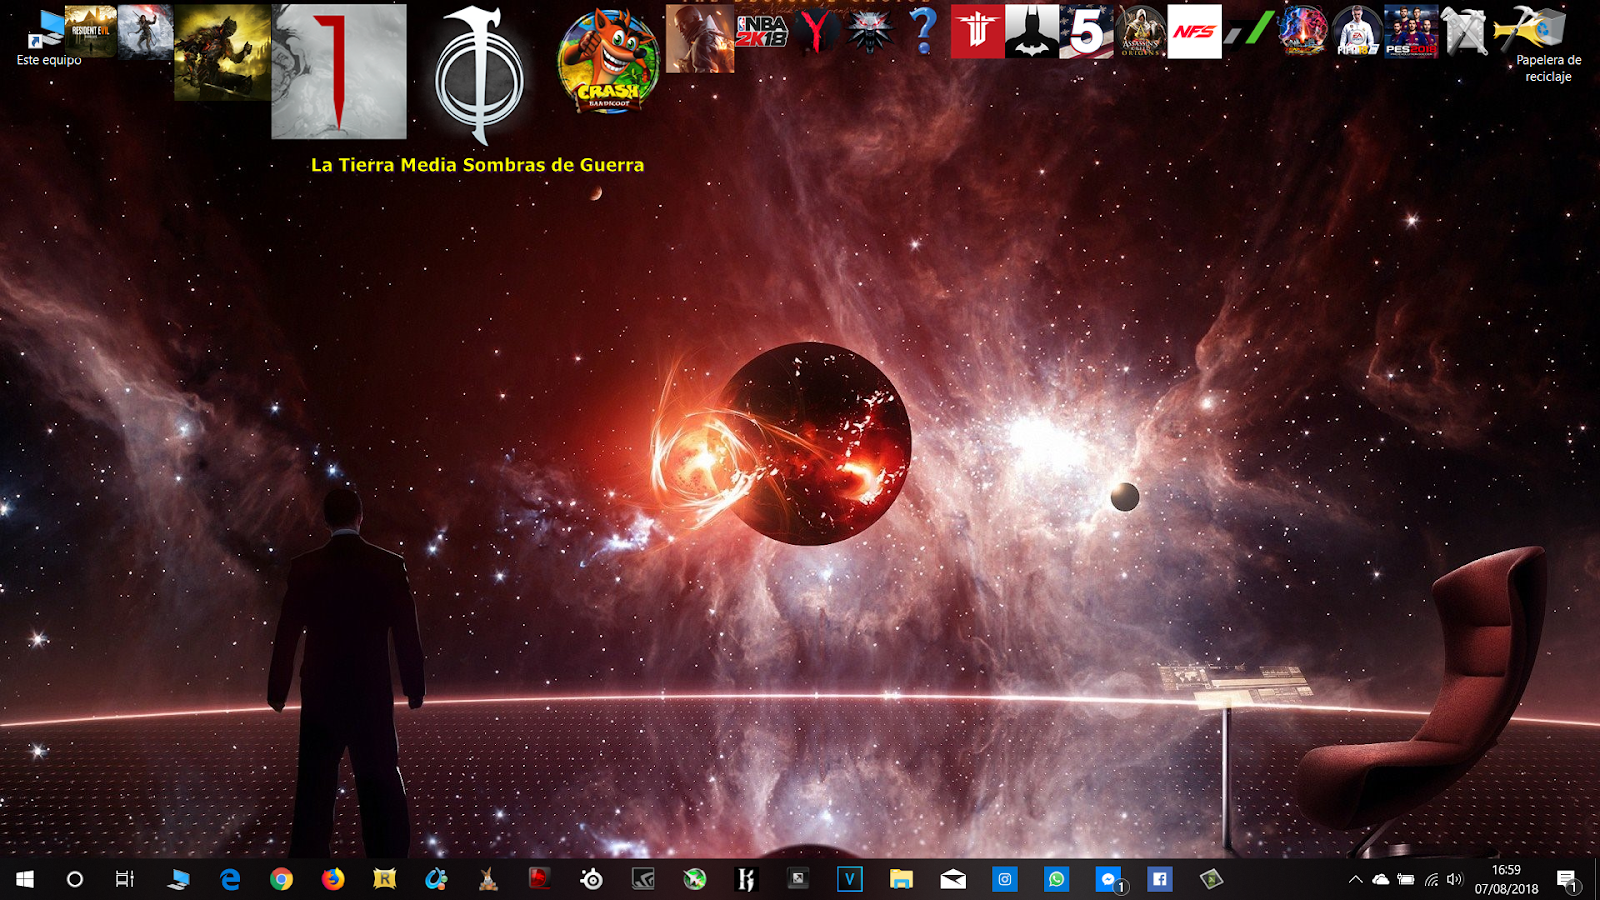Launch the Batman game icon

pos(1032,31)
